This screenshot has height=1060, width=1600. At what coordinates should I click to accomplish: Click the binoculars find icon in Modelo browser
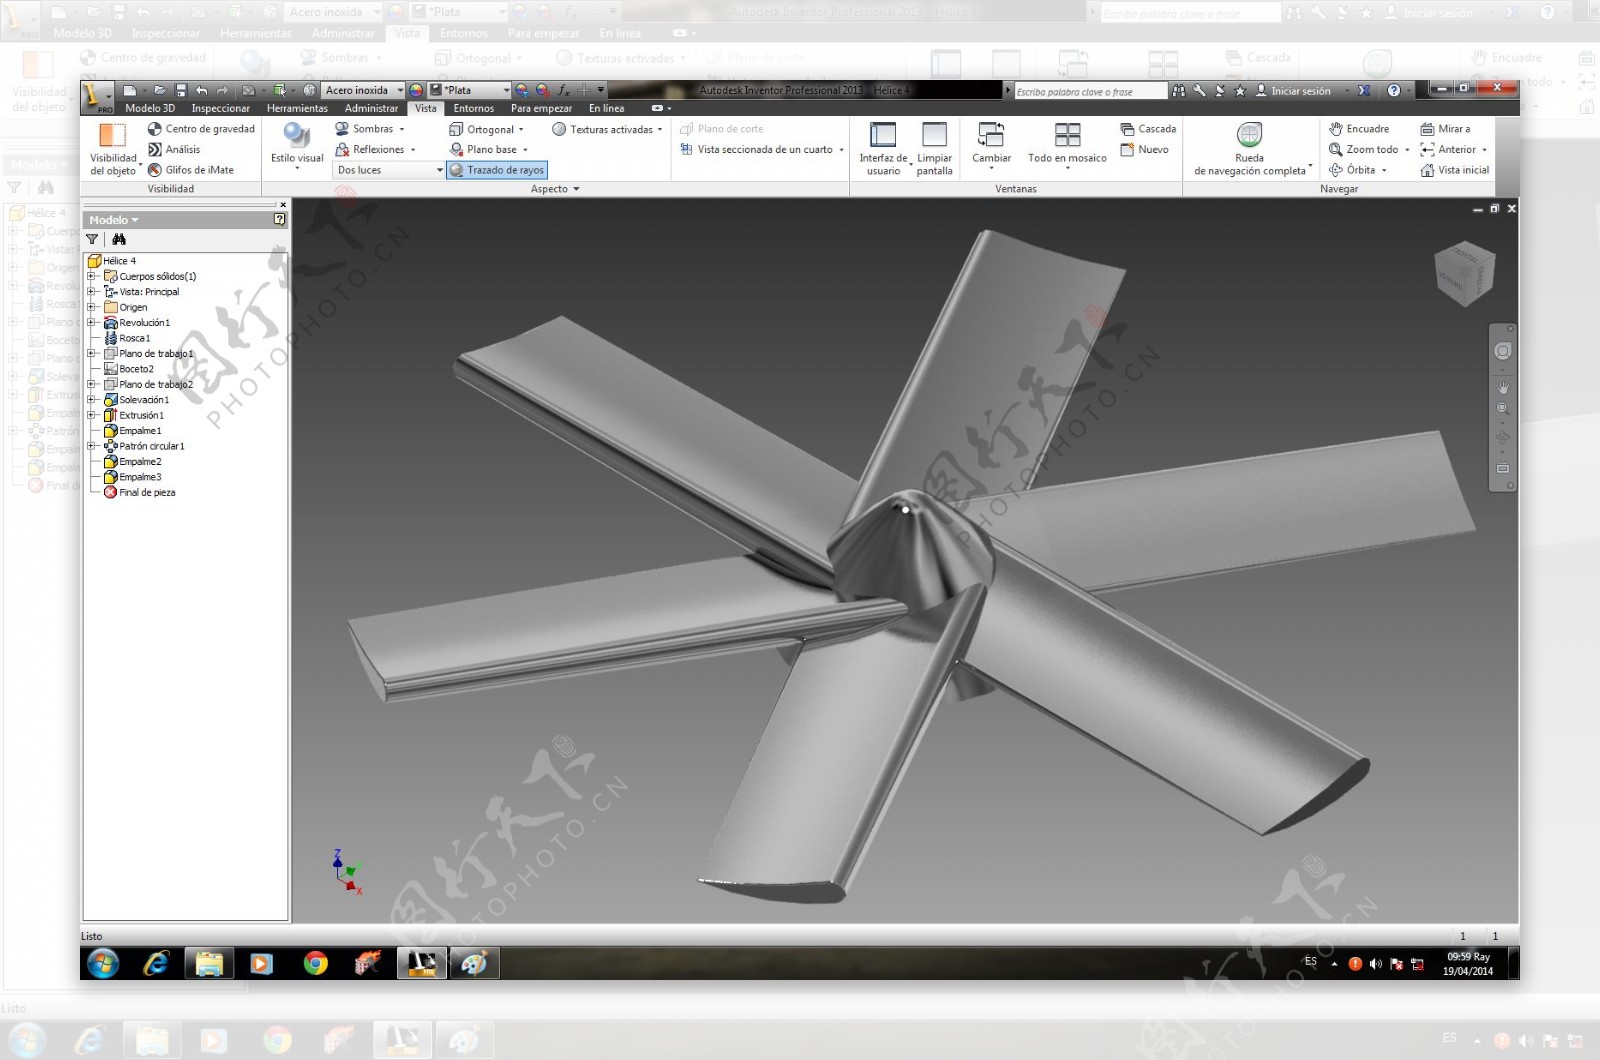coord(119,239)
